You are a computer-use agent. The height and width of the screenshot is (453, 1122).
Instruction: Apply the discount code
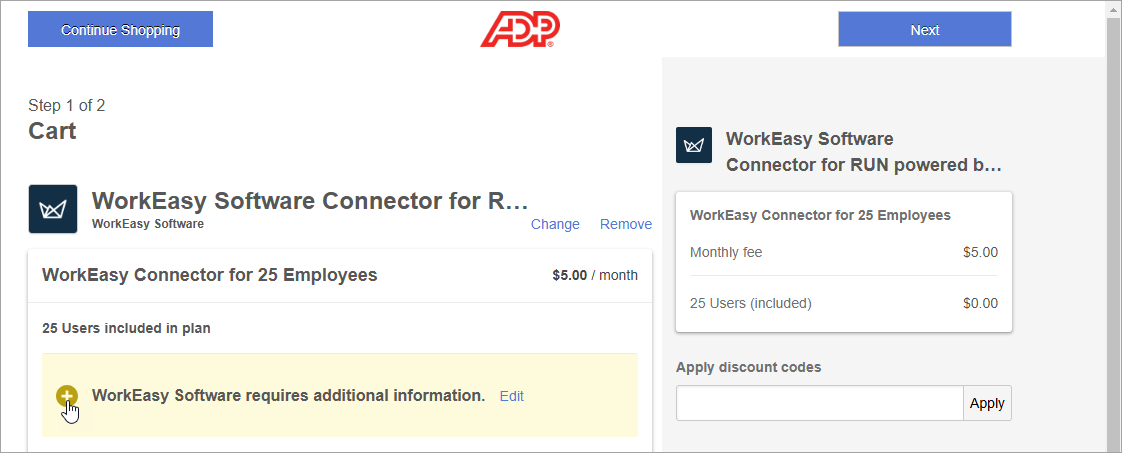987,403
